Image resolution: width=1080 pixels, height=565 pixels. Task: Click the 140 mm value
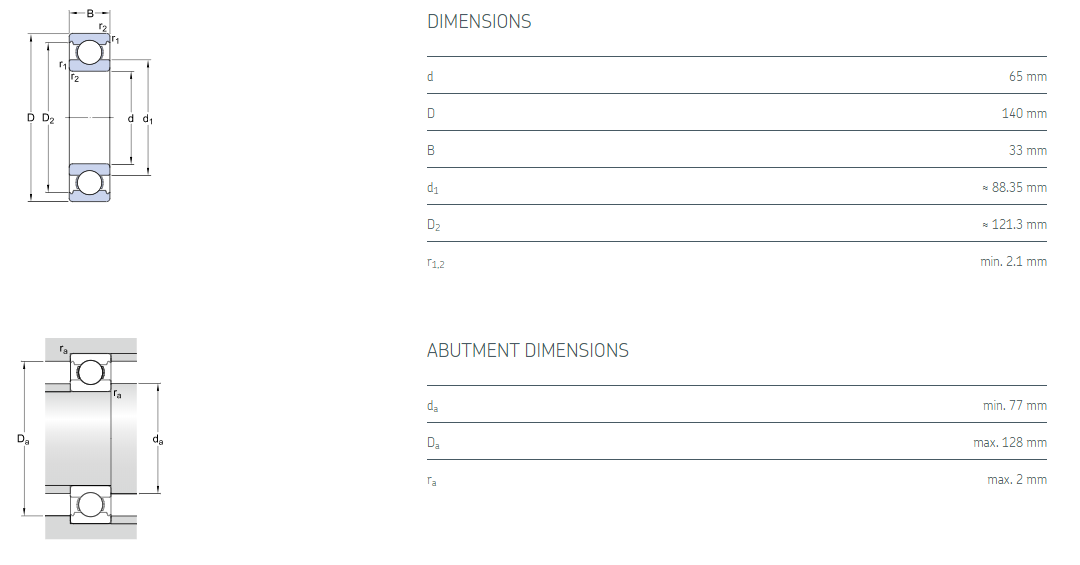pyautogui.click(x=1024, y=113)
